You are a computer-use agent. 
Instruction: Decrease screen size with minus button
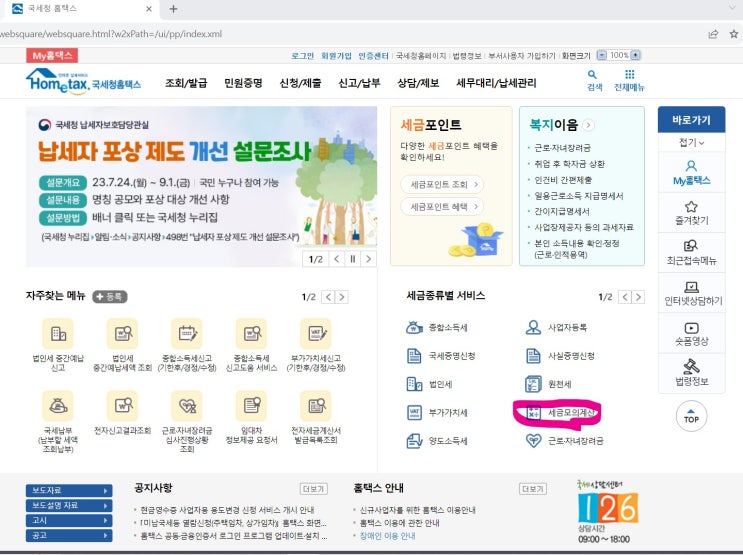pyautogui.click(x=602, y=55)
